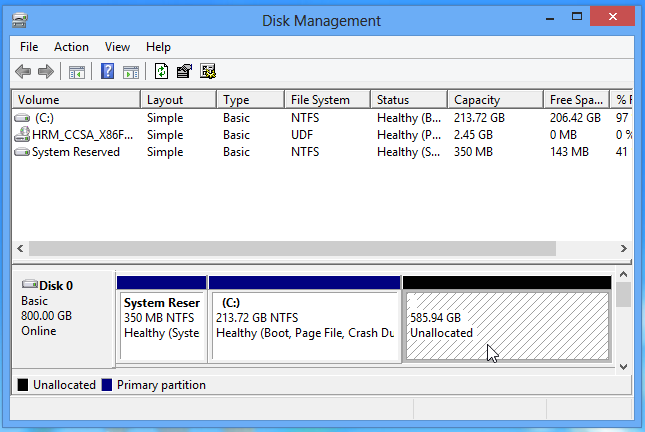Select the 585.94 GB Unallocated space

pyautogui.click(x=506, y=325)
